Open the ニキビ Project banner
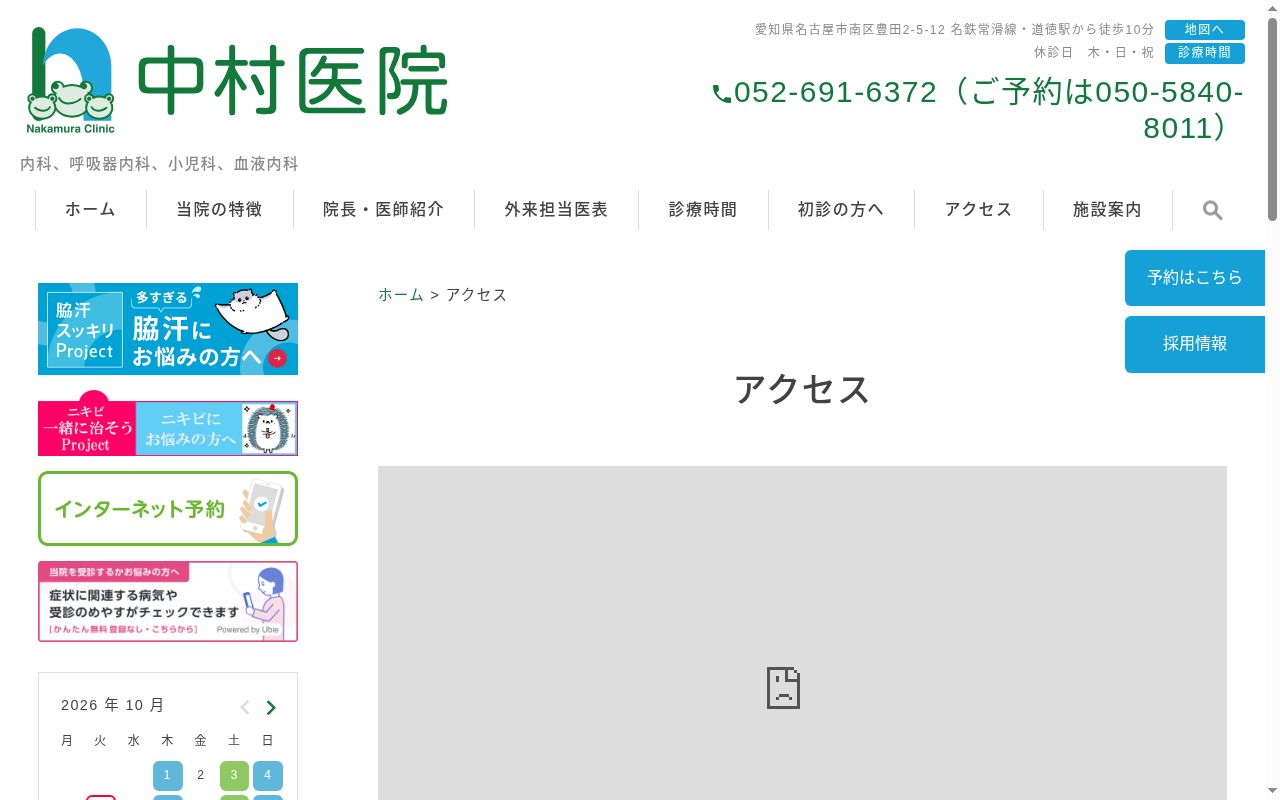The image size is (1280, 800). (168, 424)
